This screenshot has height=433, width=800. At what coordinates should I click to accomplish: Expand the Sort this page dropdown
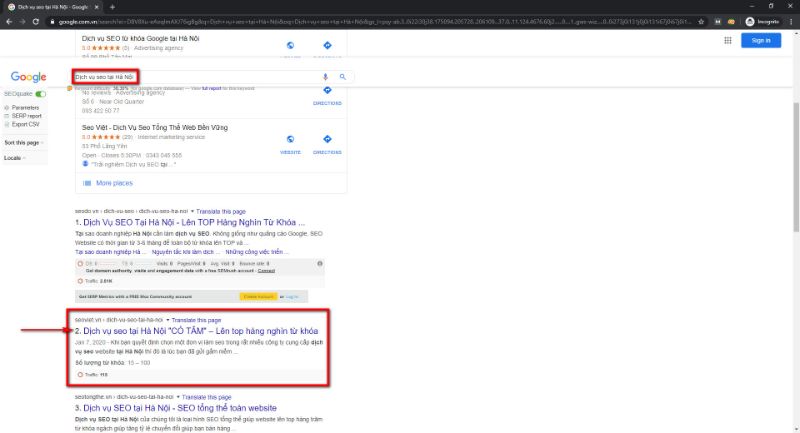coord(23,143)
